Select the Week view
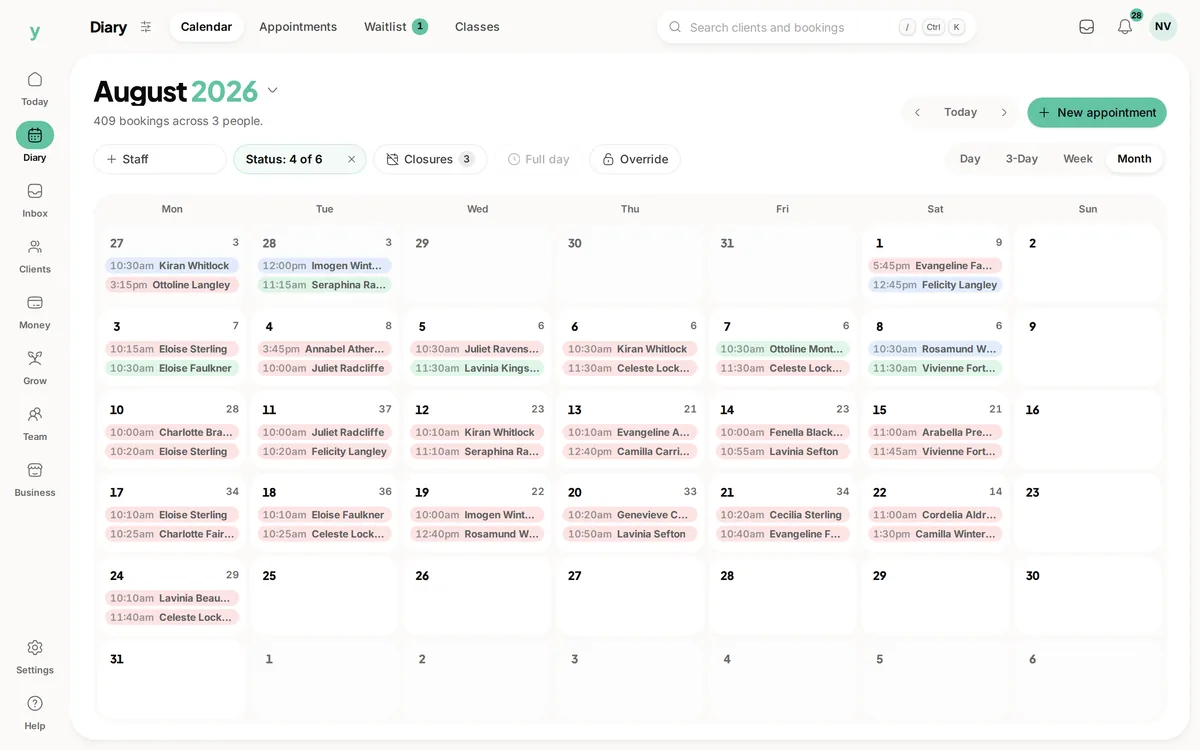 click(1078, 159)
